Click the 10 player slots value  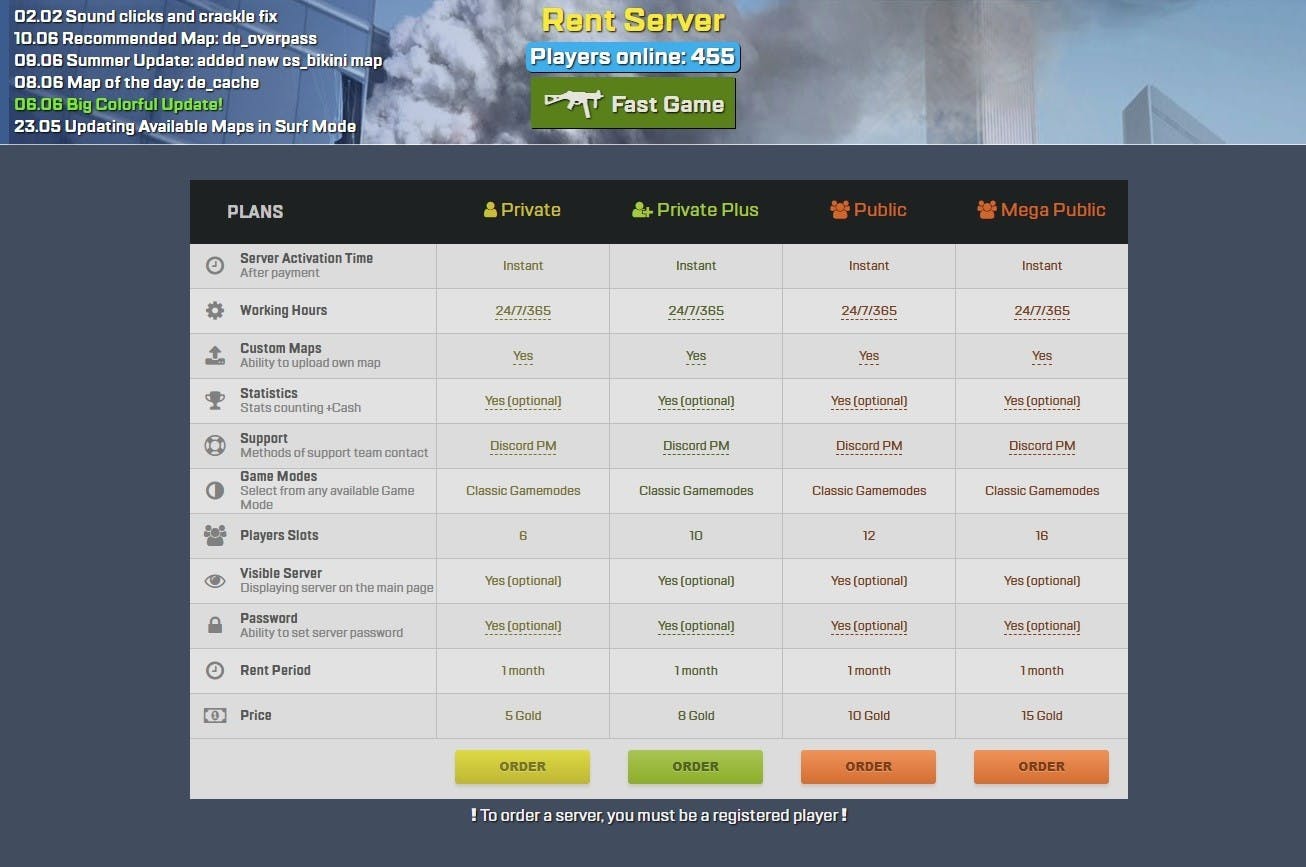(x=696, y=536)
